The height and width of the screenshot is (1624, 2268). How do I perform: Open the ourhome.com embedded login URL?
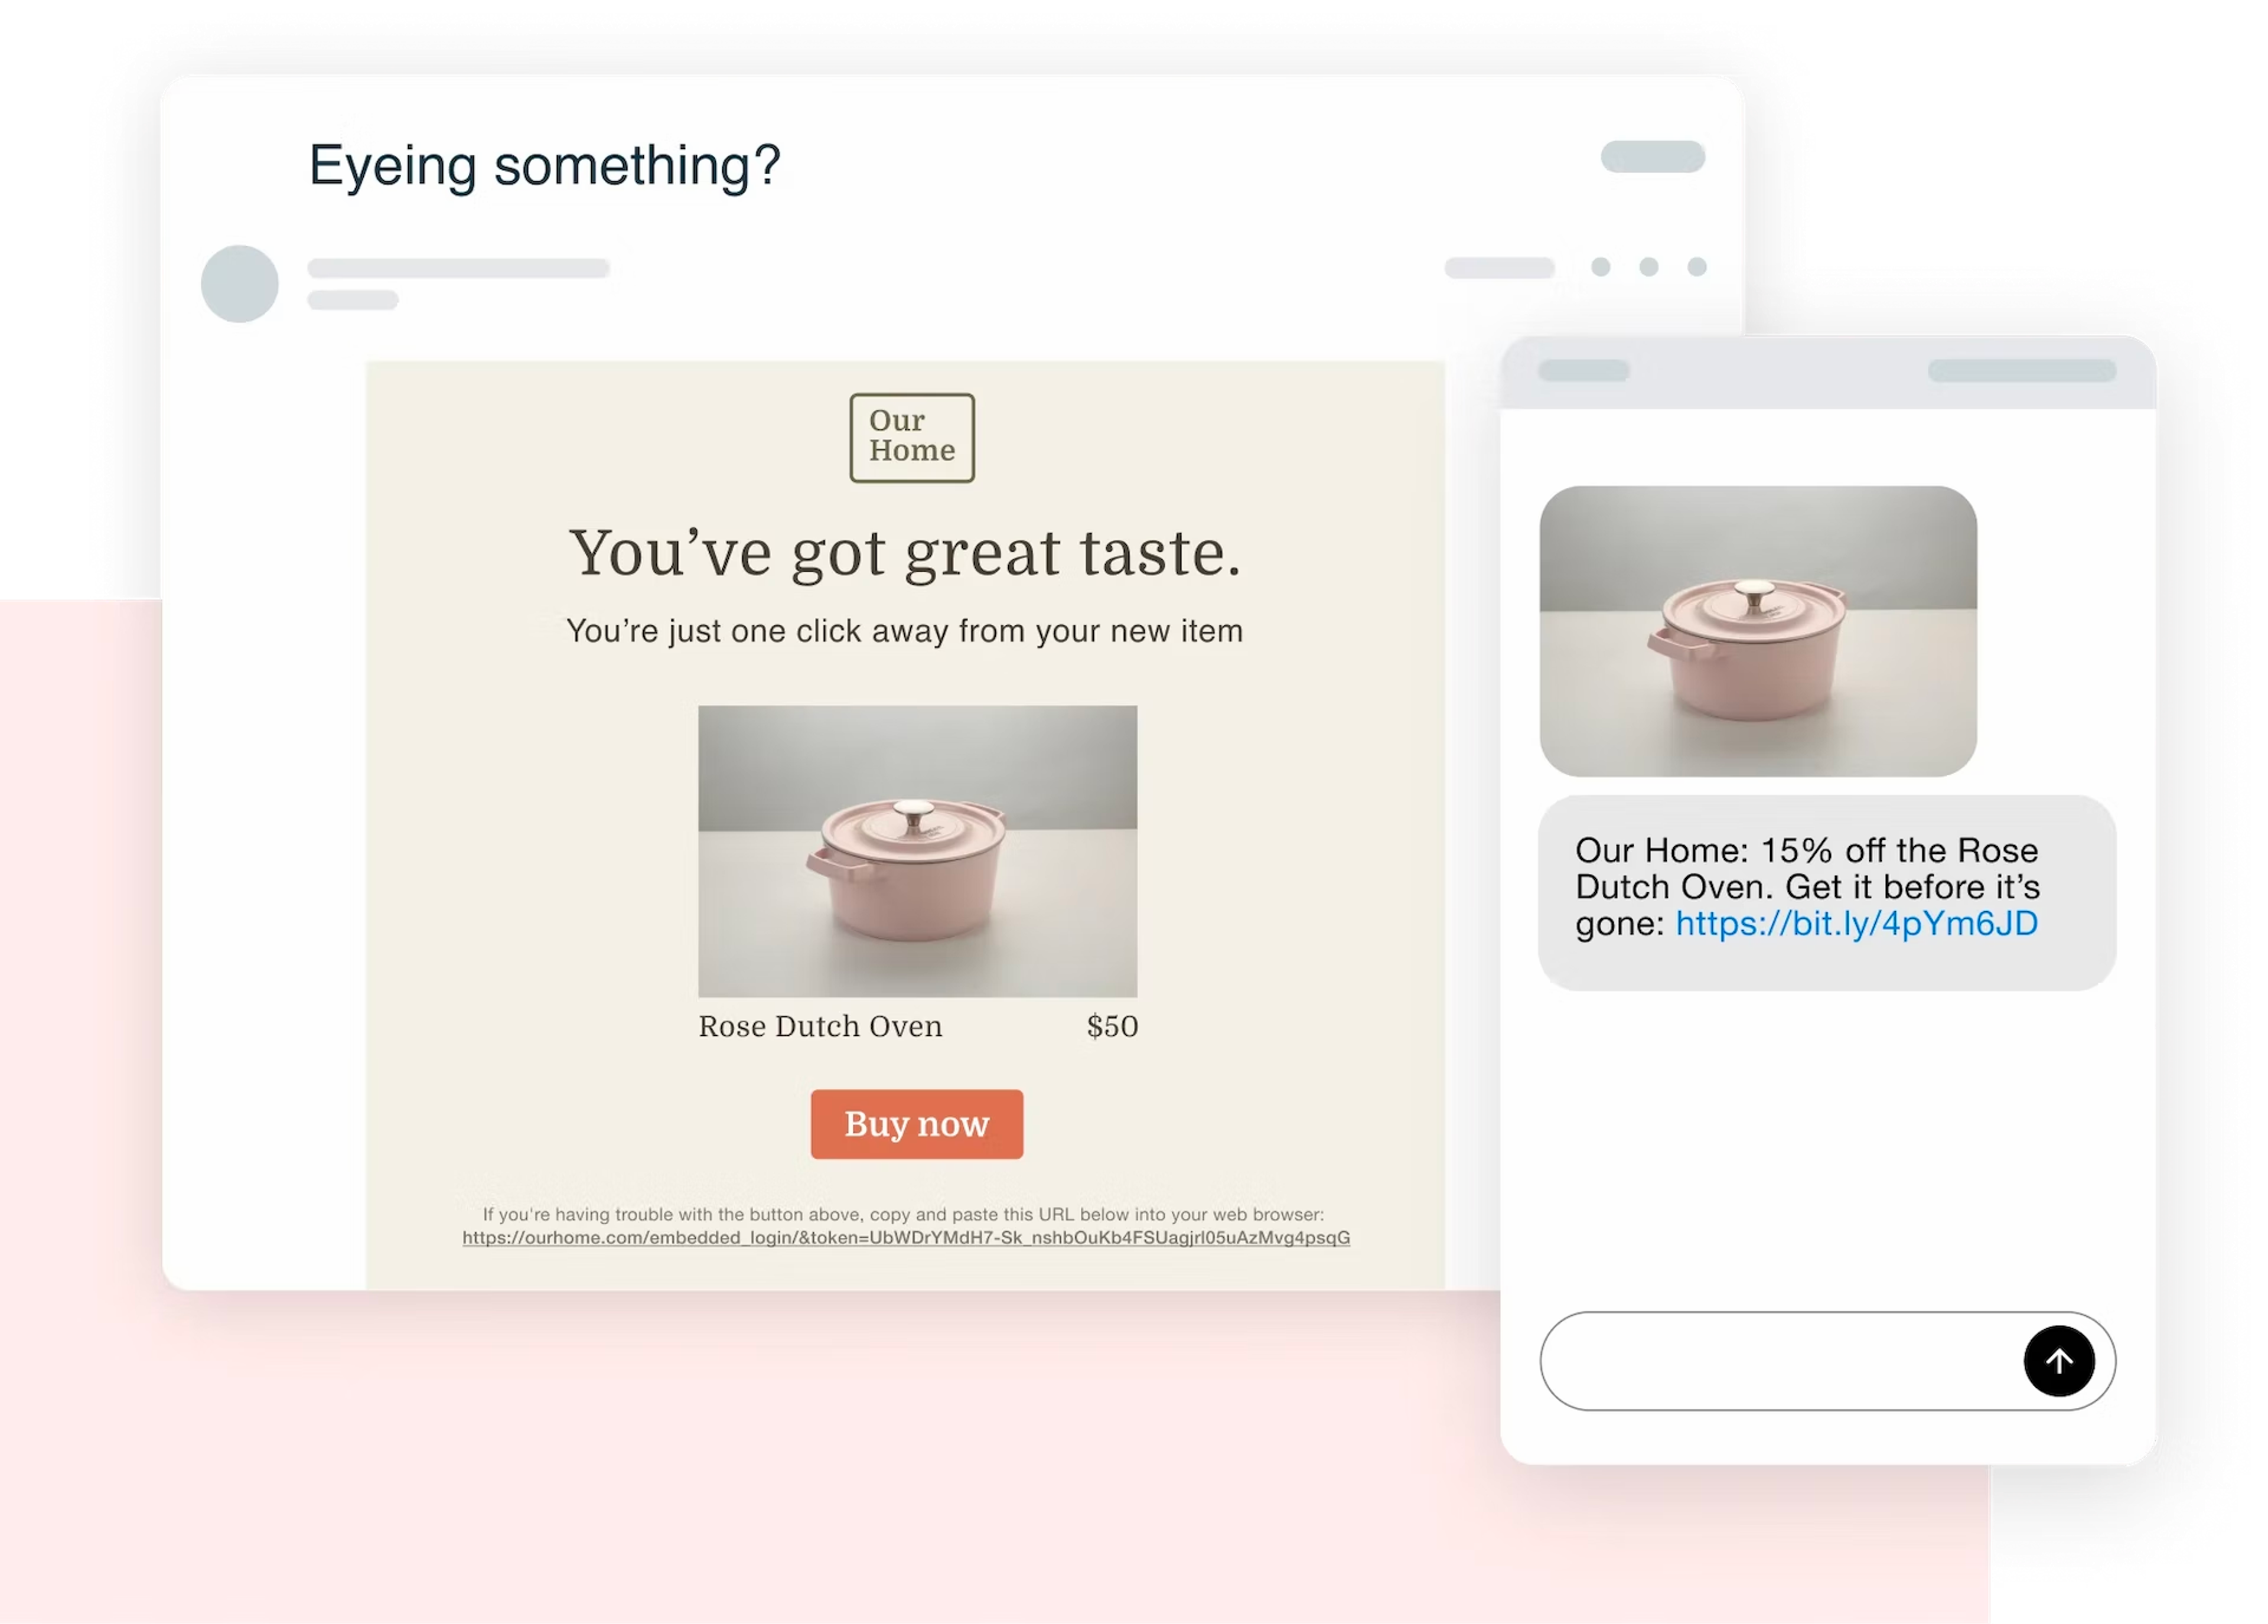click(x=905, y=1238)
